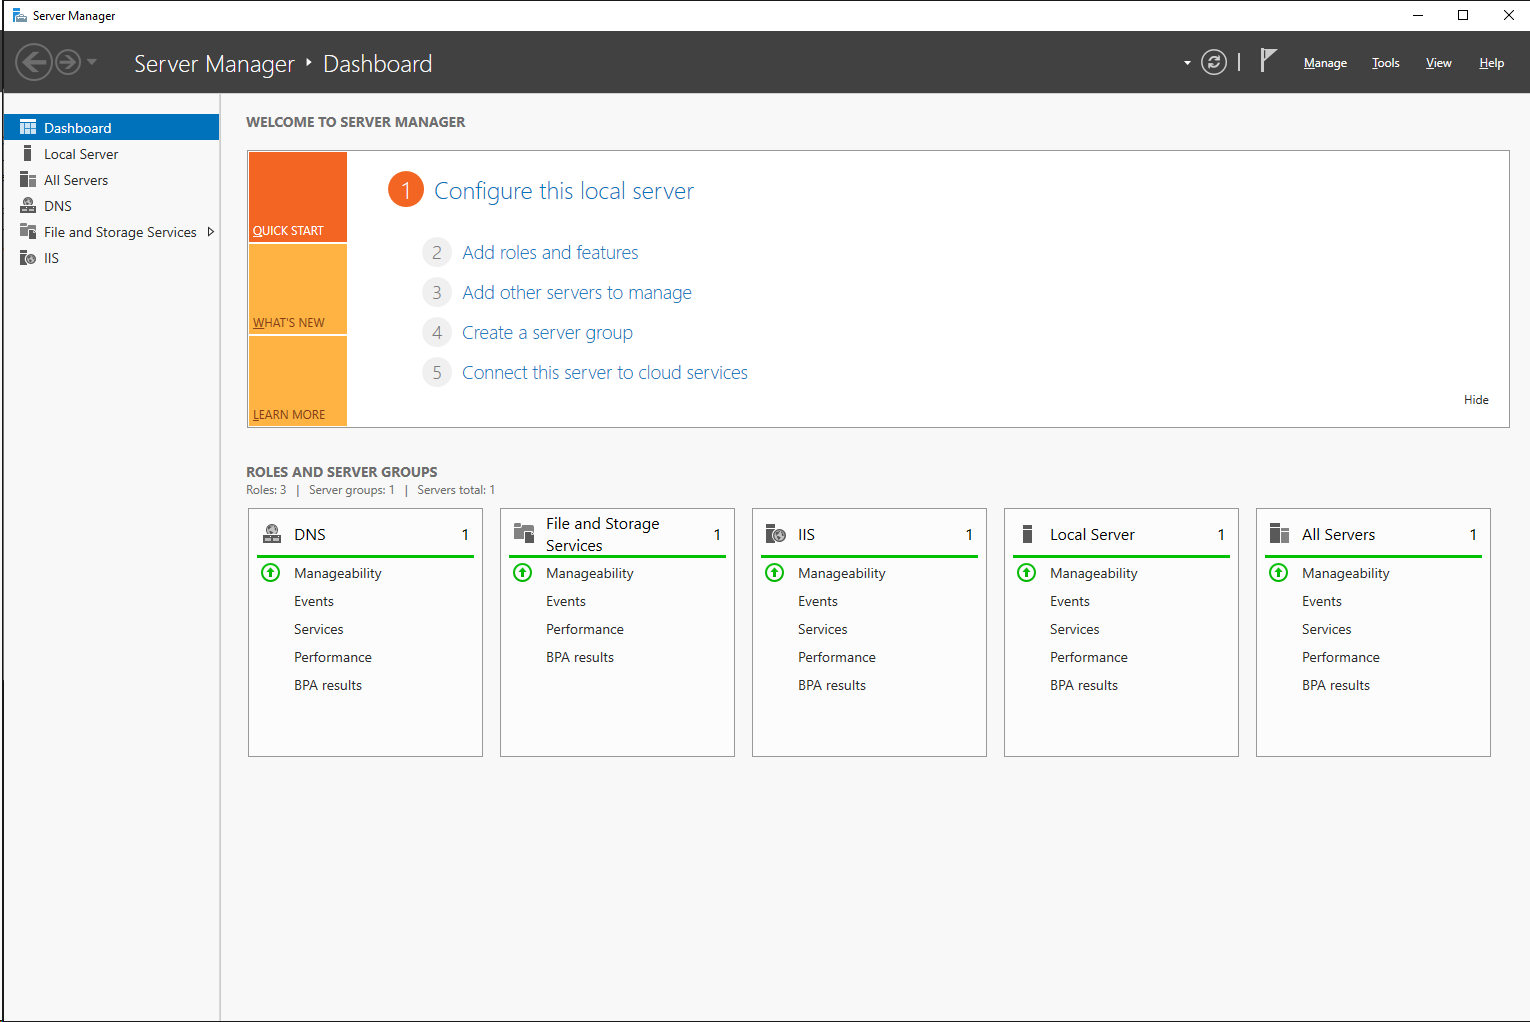Select All Servers in the left navigation
Screen dimensions: 1530x1022
[x=111, y=180]
